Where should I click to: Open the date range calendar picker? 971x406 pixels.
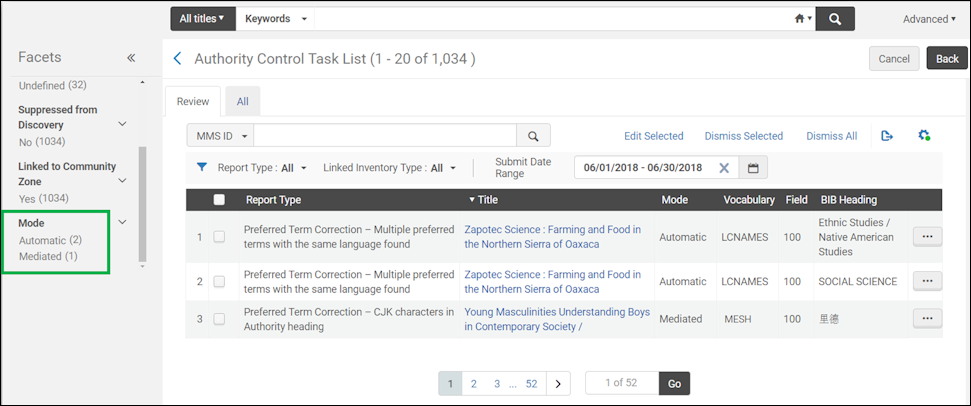click(753, 168)
